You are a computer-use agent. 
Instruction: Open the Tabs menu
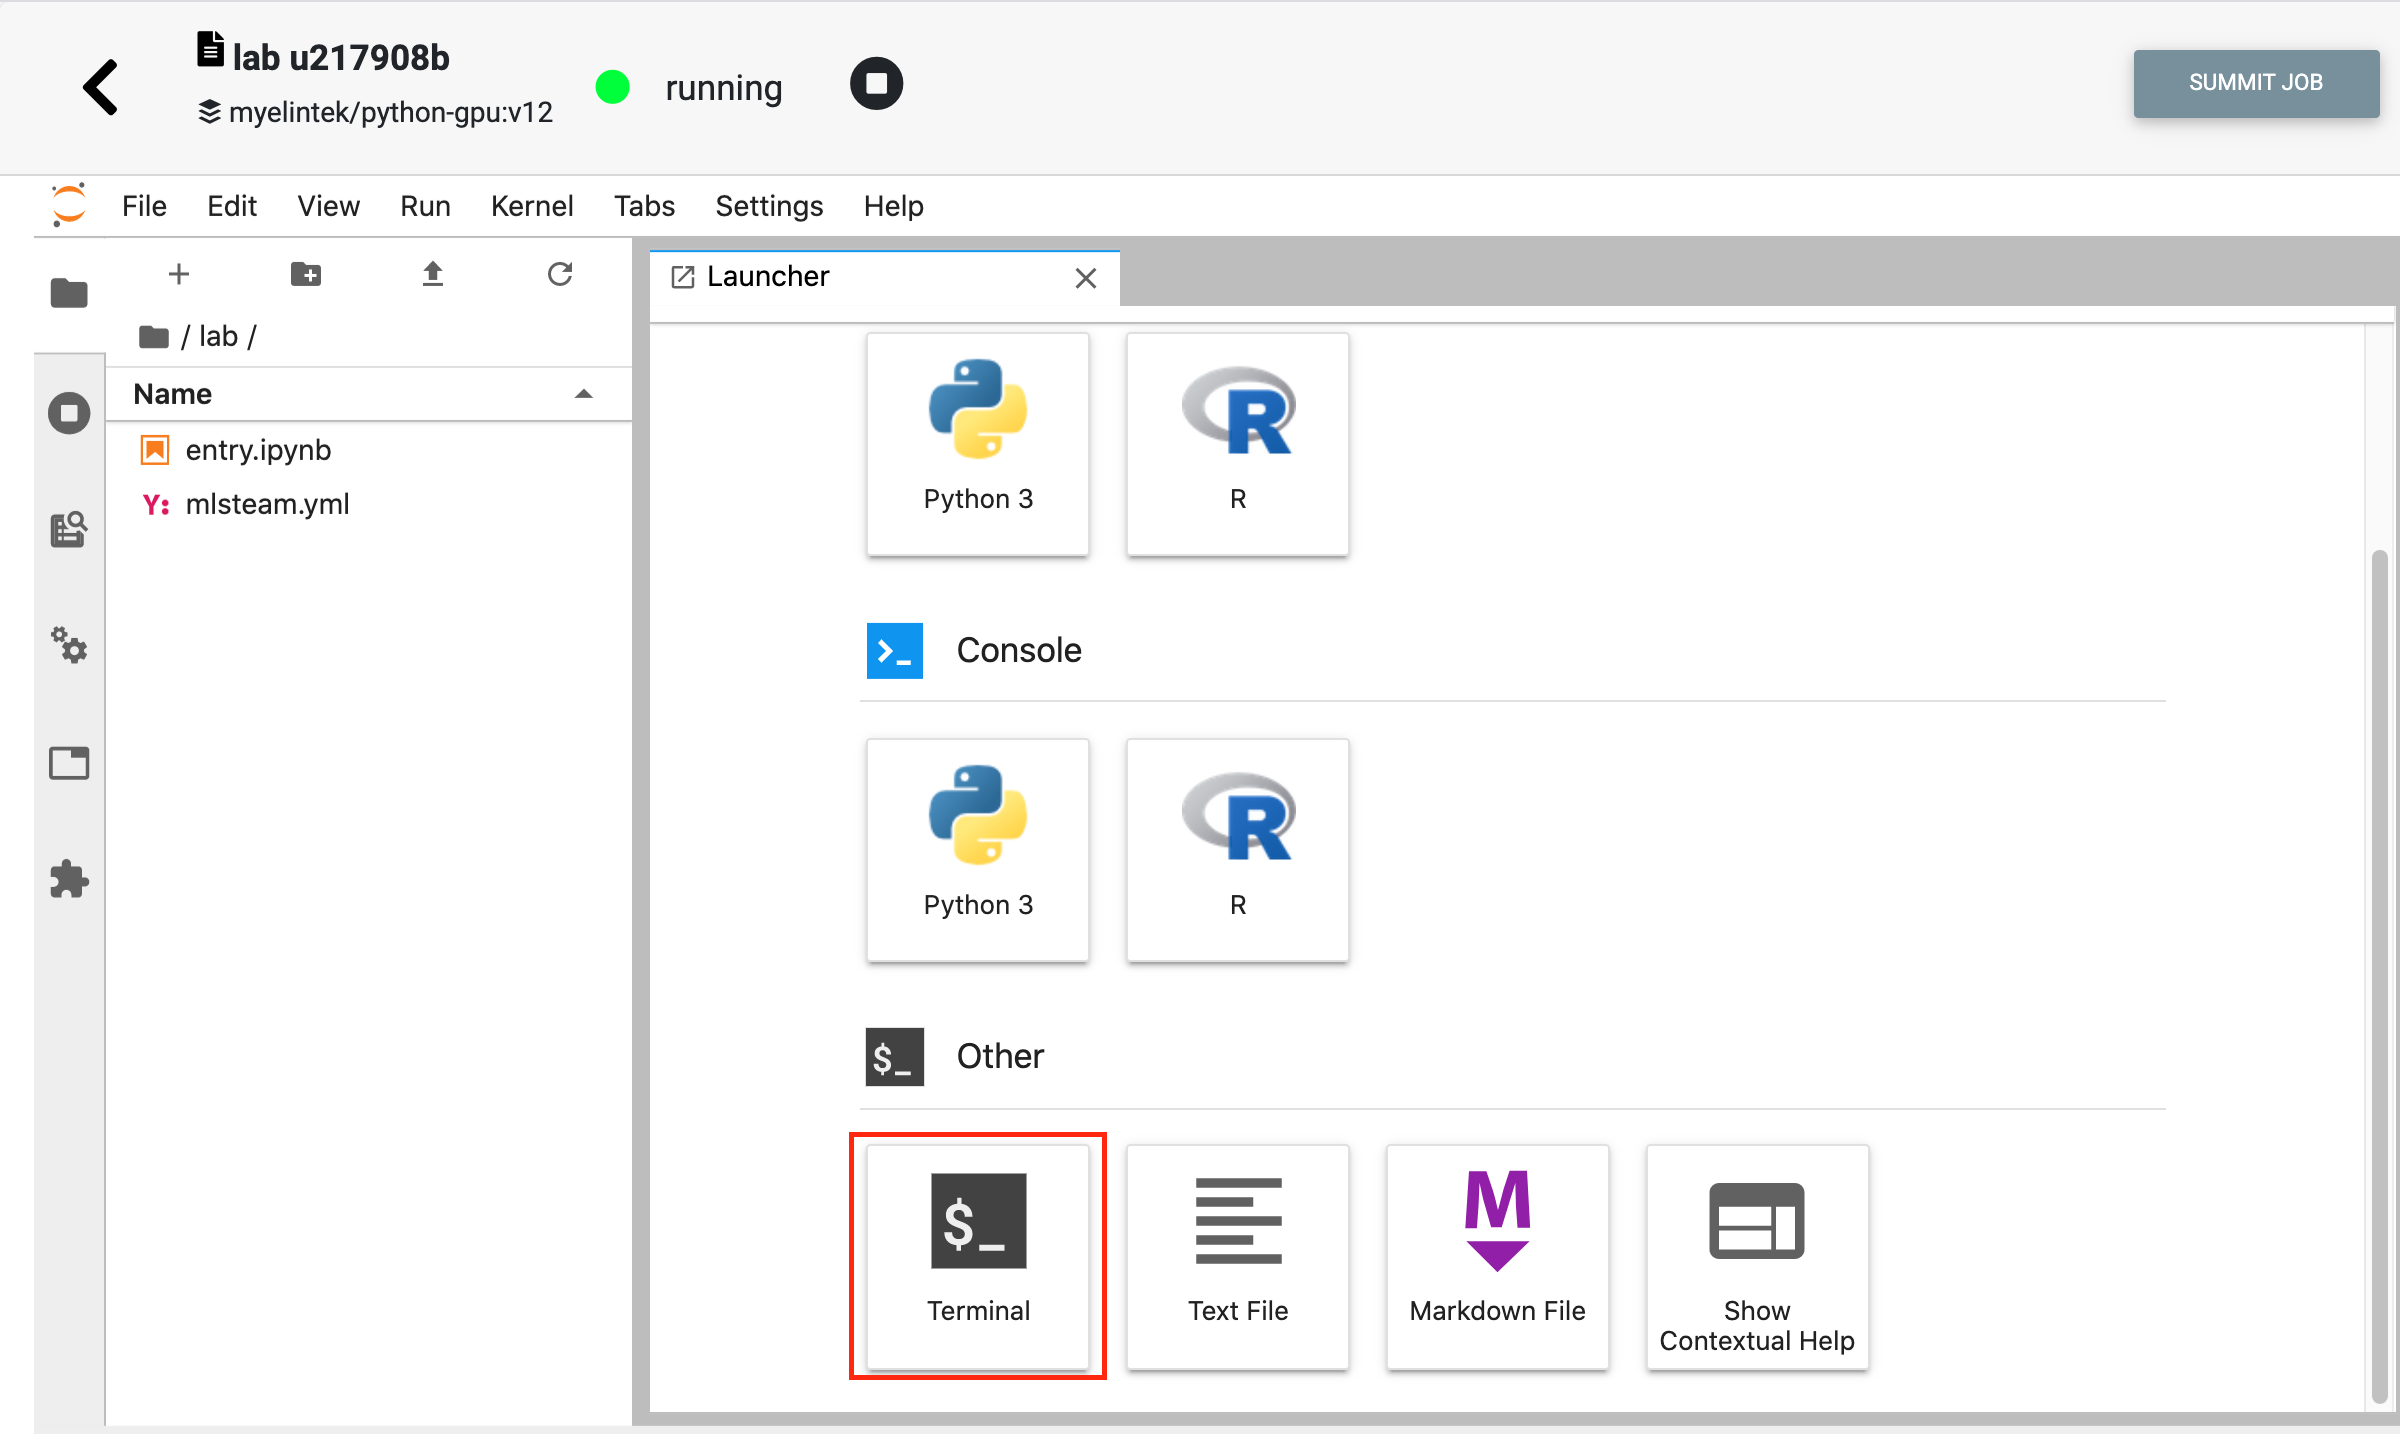644,206
